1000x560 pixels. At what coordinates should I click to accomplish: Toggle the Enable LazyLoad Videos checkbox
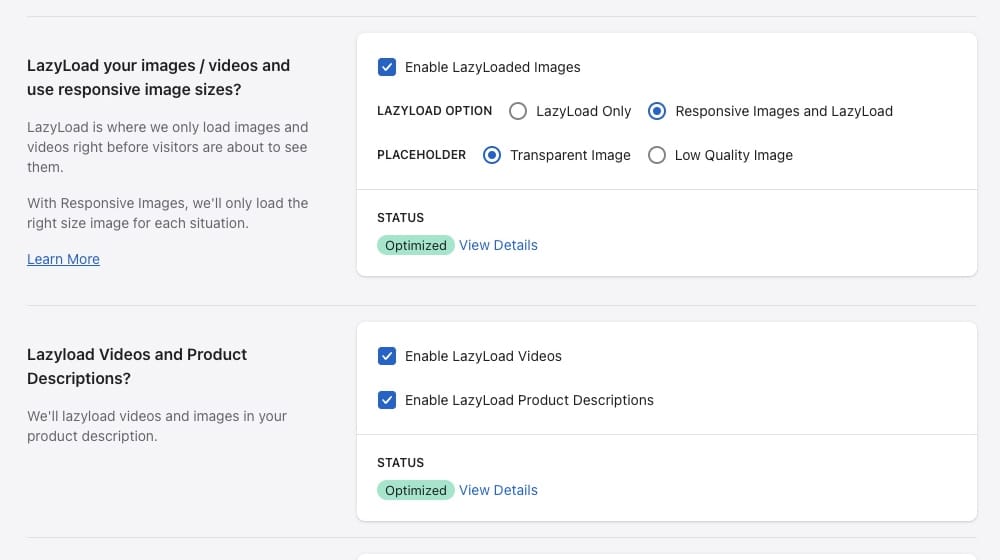click(x=387, y=356)
